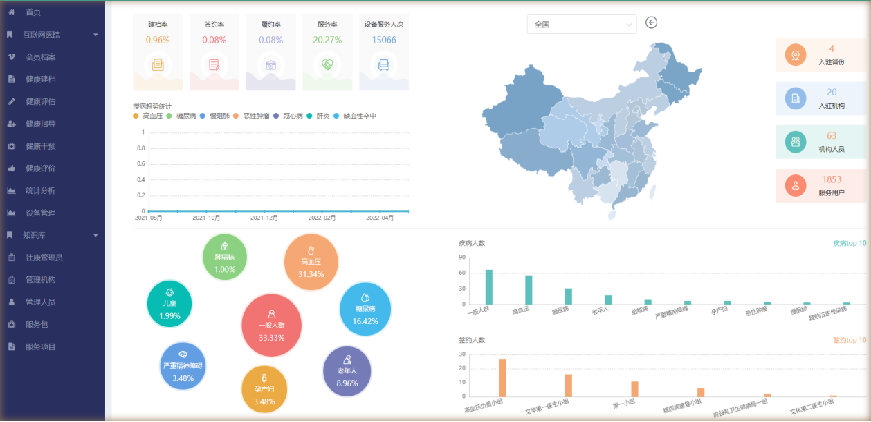This screenshot has height=422, width=871.
Task: Click the orange icon on top-right stat card
Action: point(795,54)
